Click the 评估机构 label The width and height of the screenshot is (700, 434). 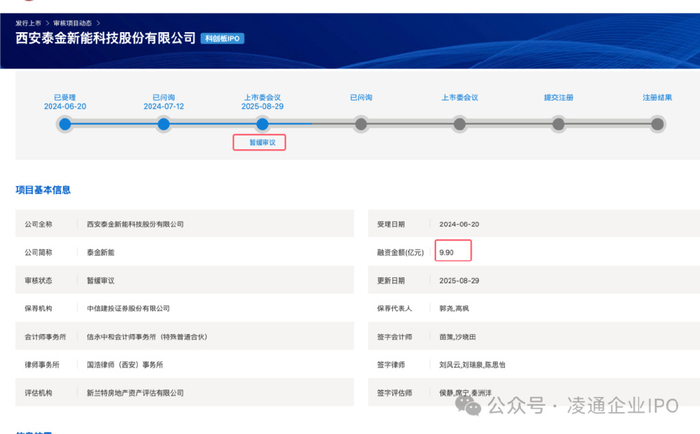[38, 393]
